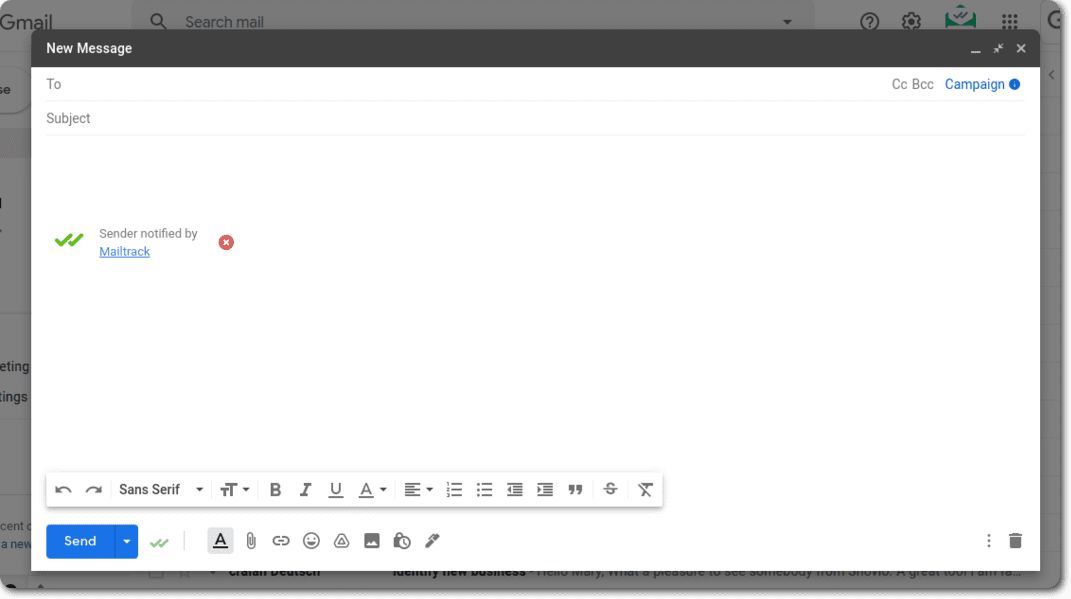Click the attach files paperclip icon
This screenshot has height=599, width=1071.
[x=251, y=541]
